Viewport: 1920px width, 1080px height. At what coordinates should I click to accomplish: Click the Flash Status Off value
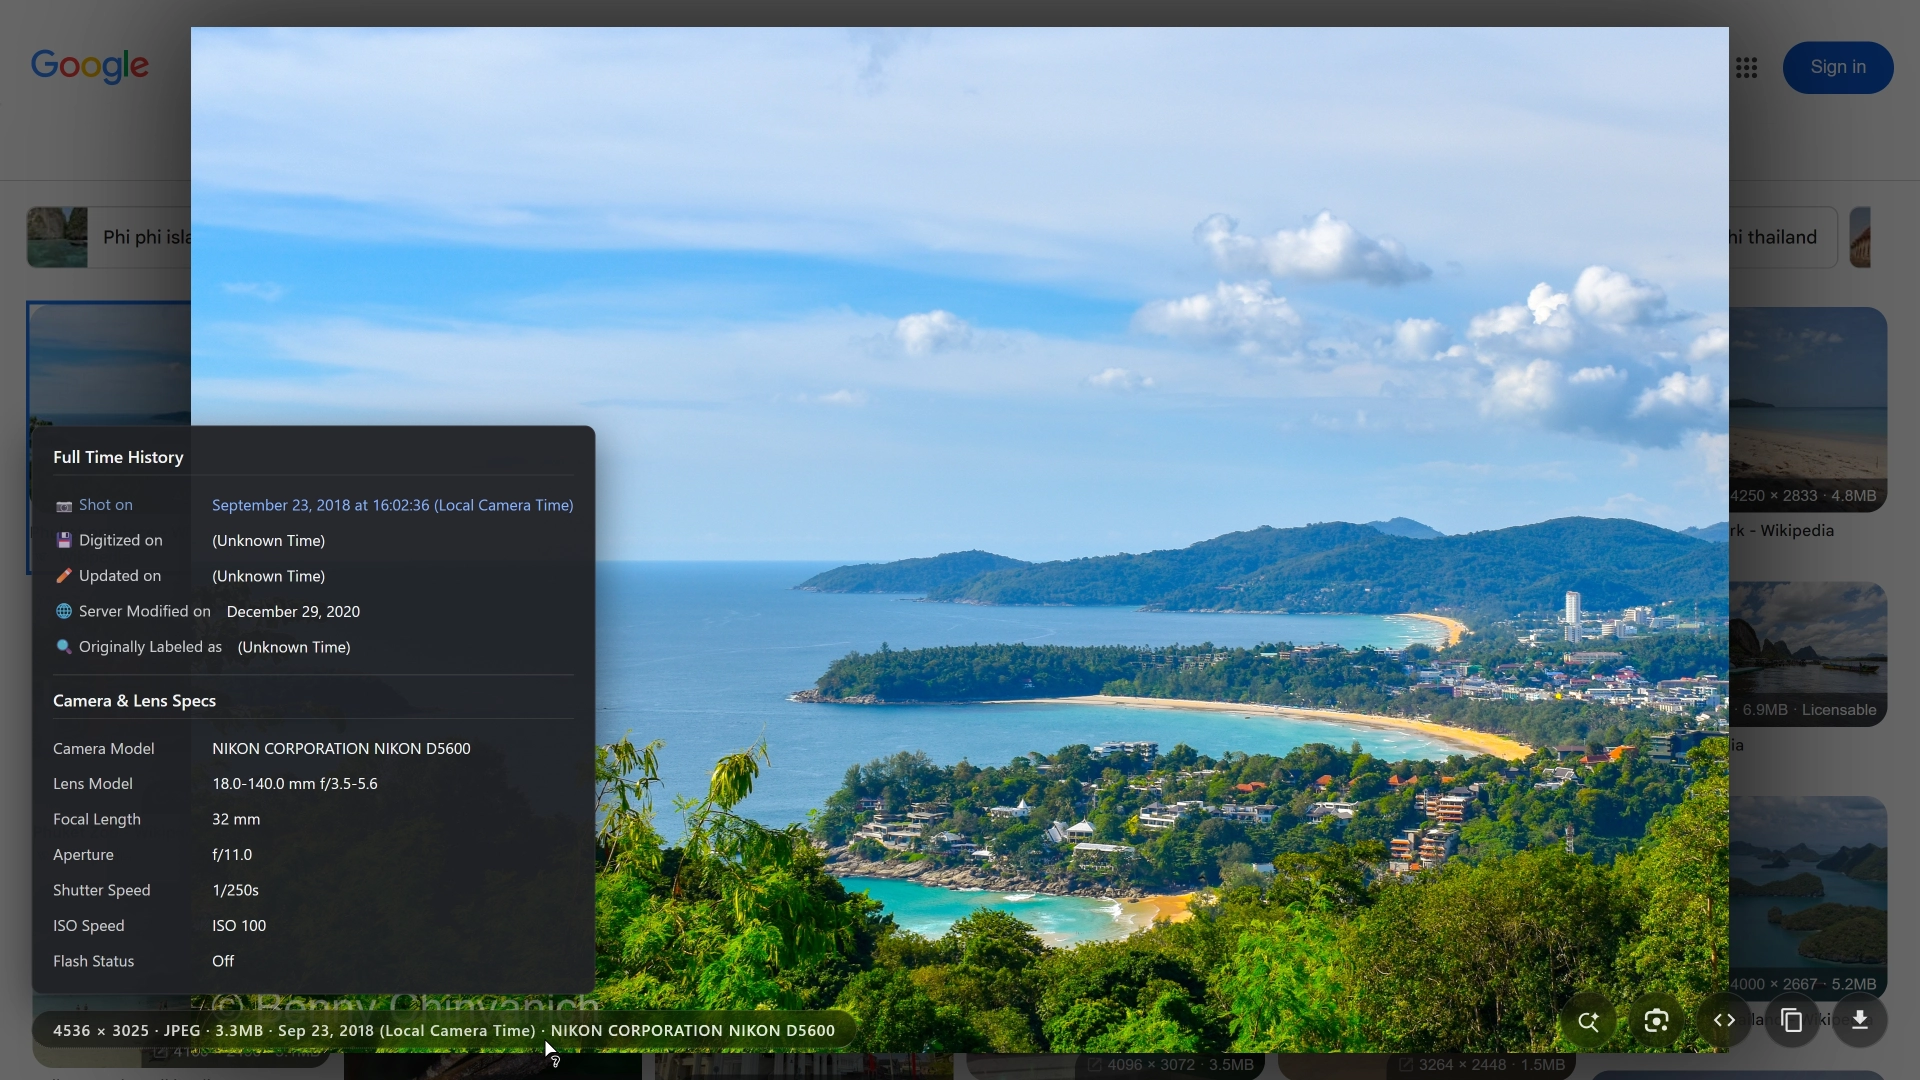click(x=223, y=961)
